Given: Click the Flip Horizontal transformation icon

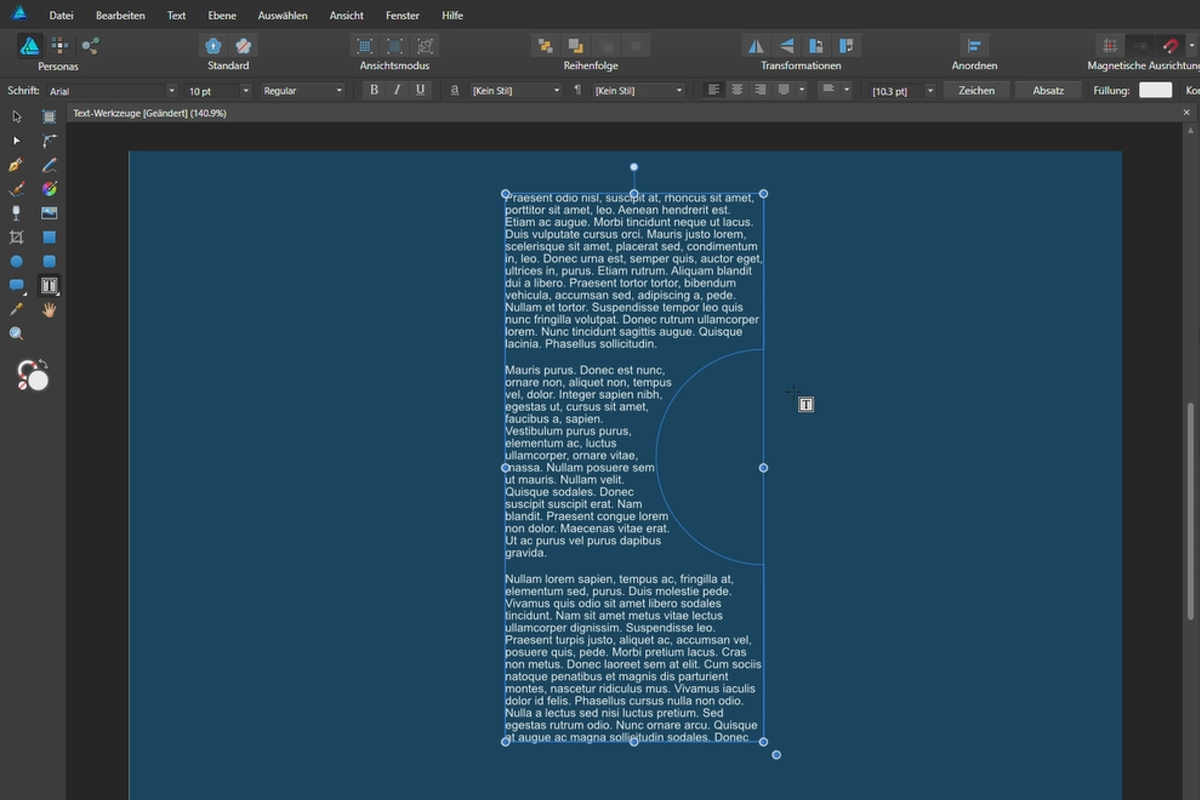Looking at the screenshot, I should coord(756,46).
